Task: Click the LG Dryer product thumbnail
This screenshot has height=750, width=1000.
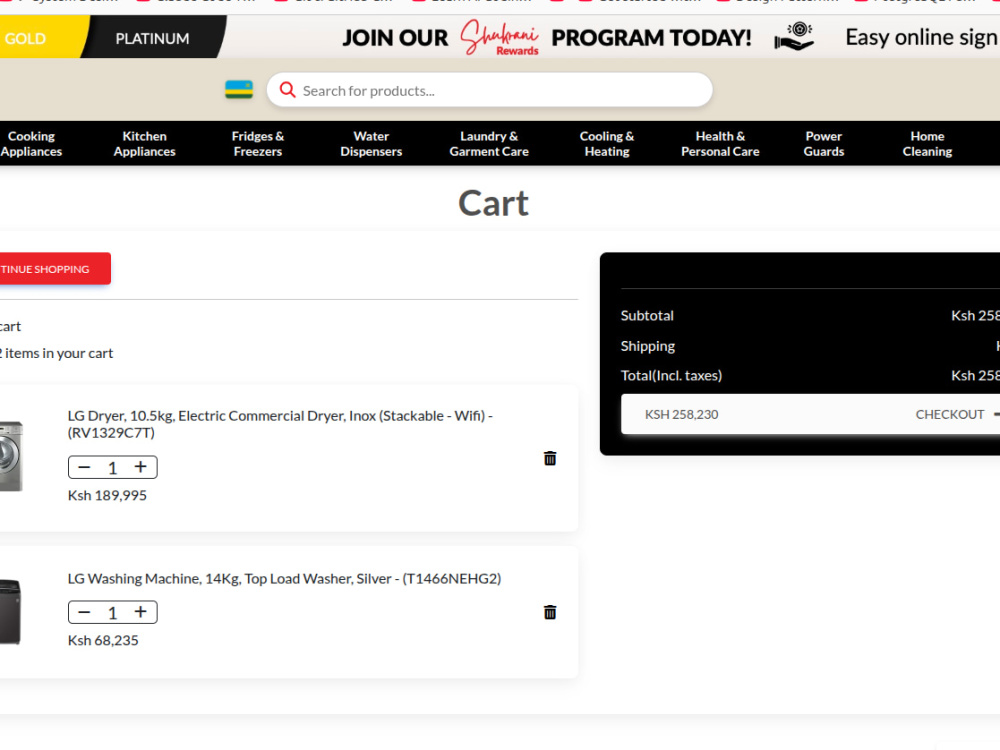Action: coord(11,456)
